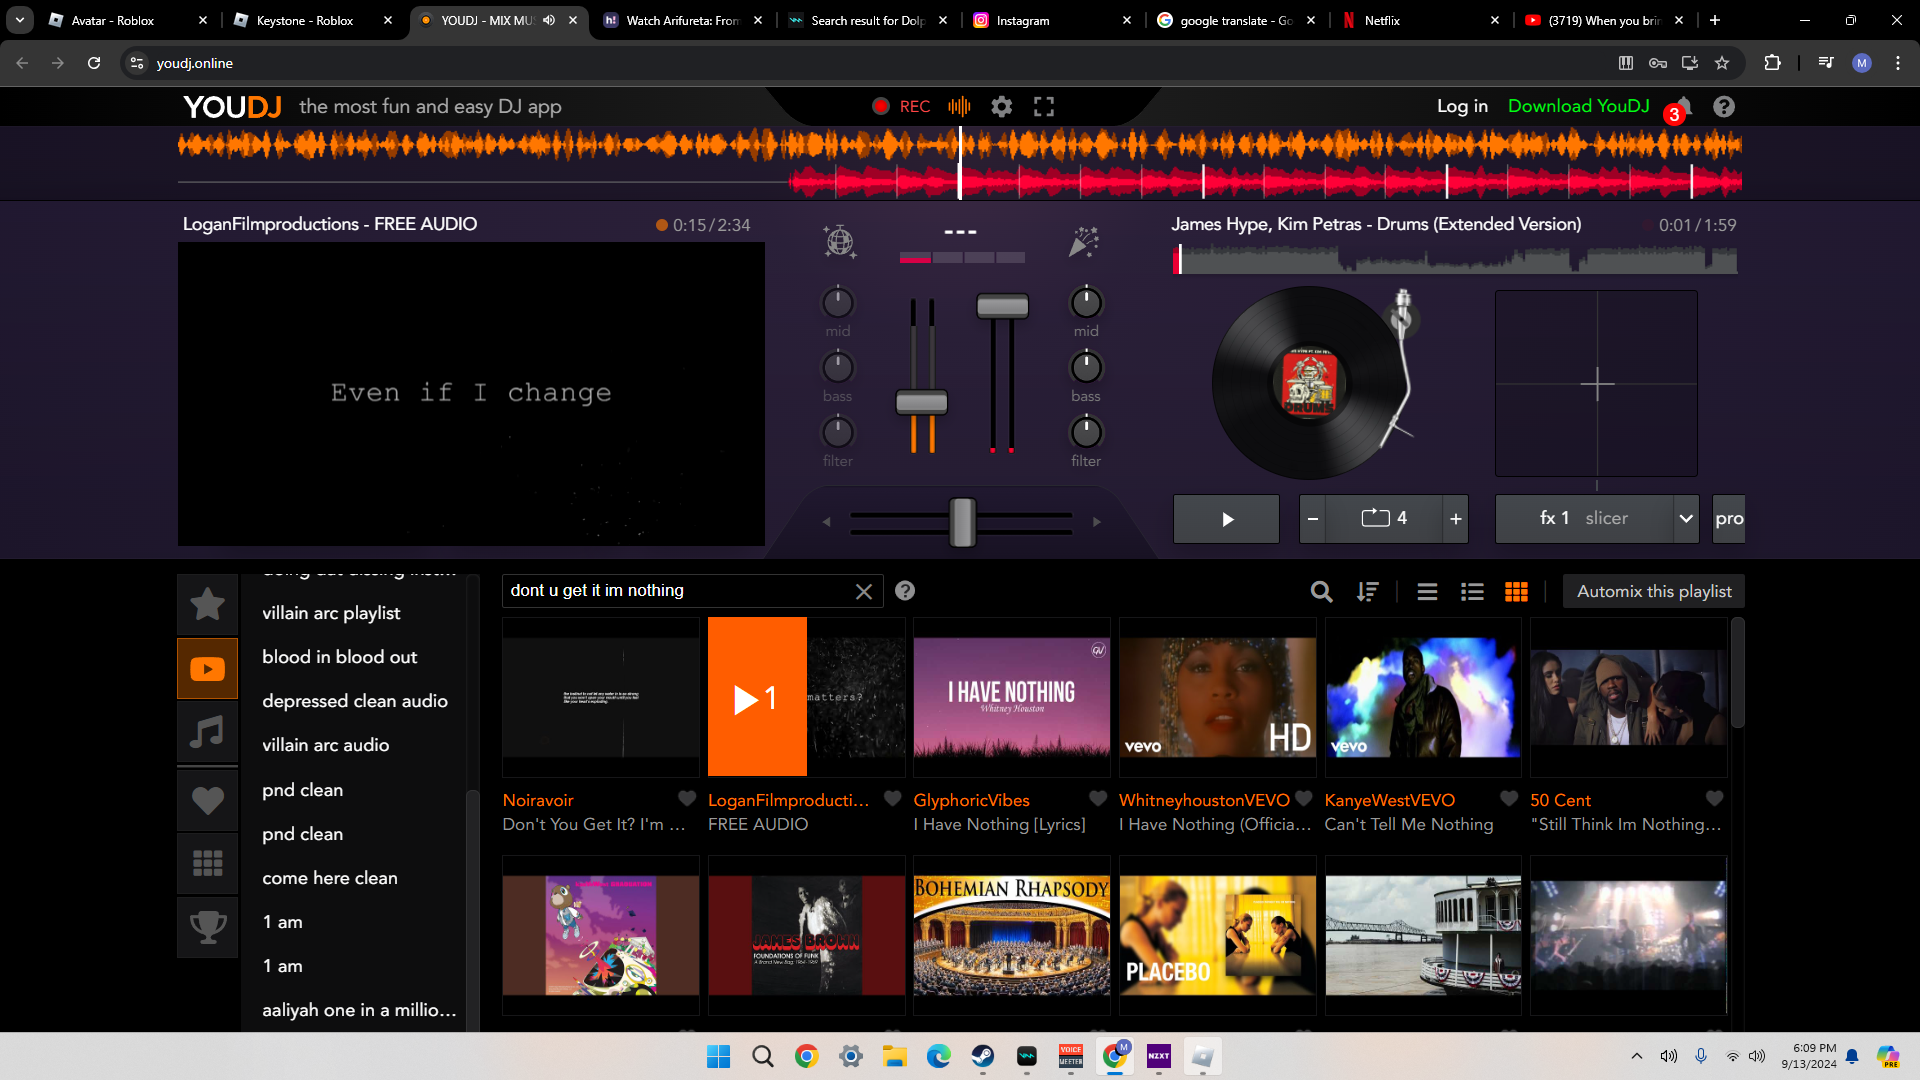
Task: Click the left deck volume fader
Action: coord(921,402)
